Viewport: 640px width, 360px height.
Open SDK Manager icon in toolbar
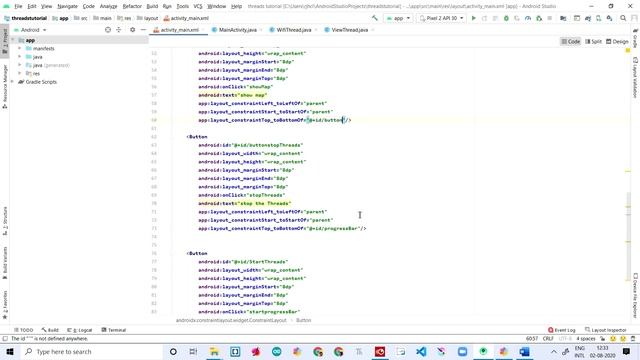pyautogui.click(x=609, y=18)
